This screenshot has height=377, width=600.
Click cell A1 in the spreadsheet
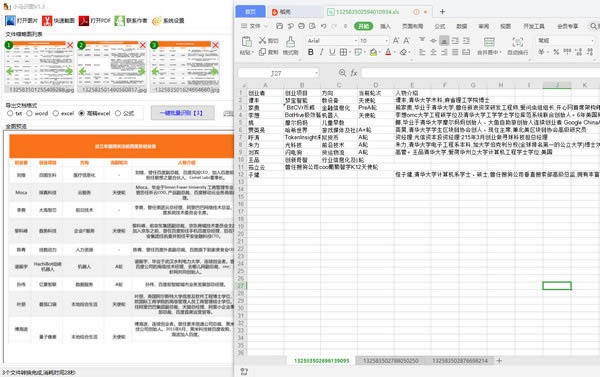265,93
